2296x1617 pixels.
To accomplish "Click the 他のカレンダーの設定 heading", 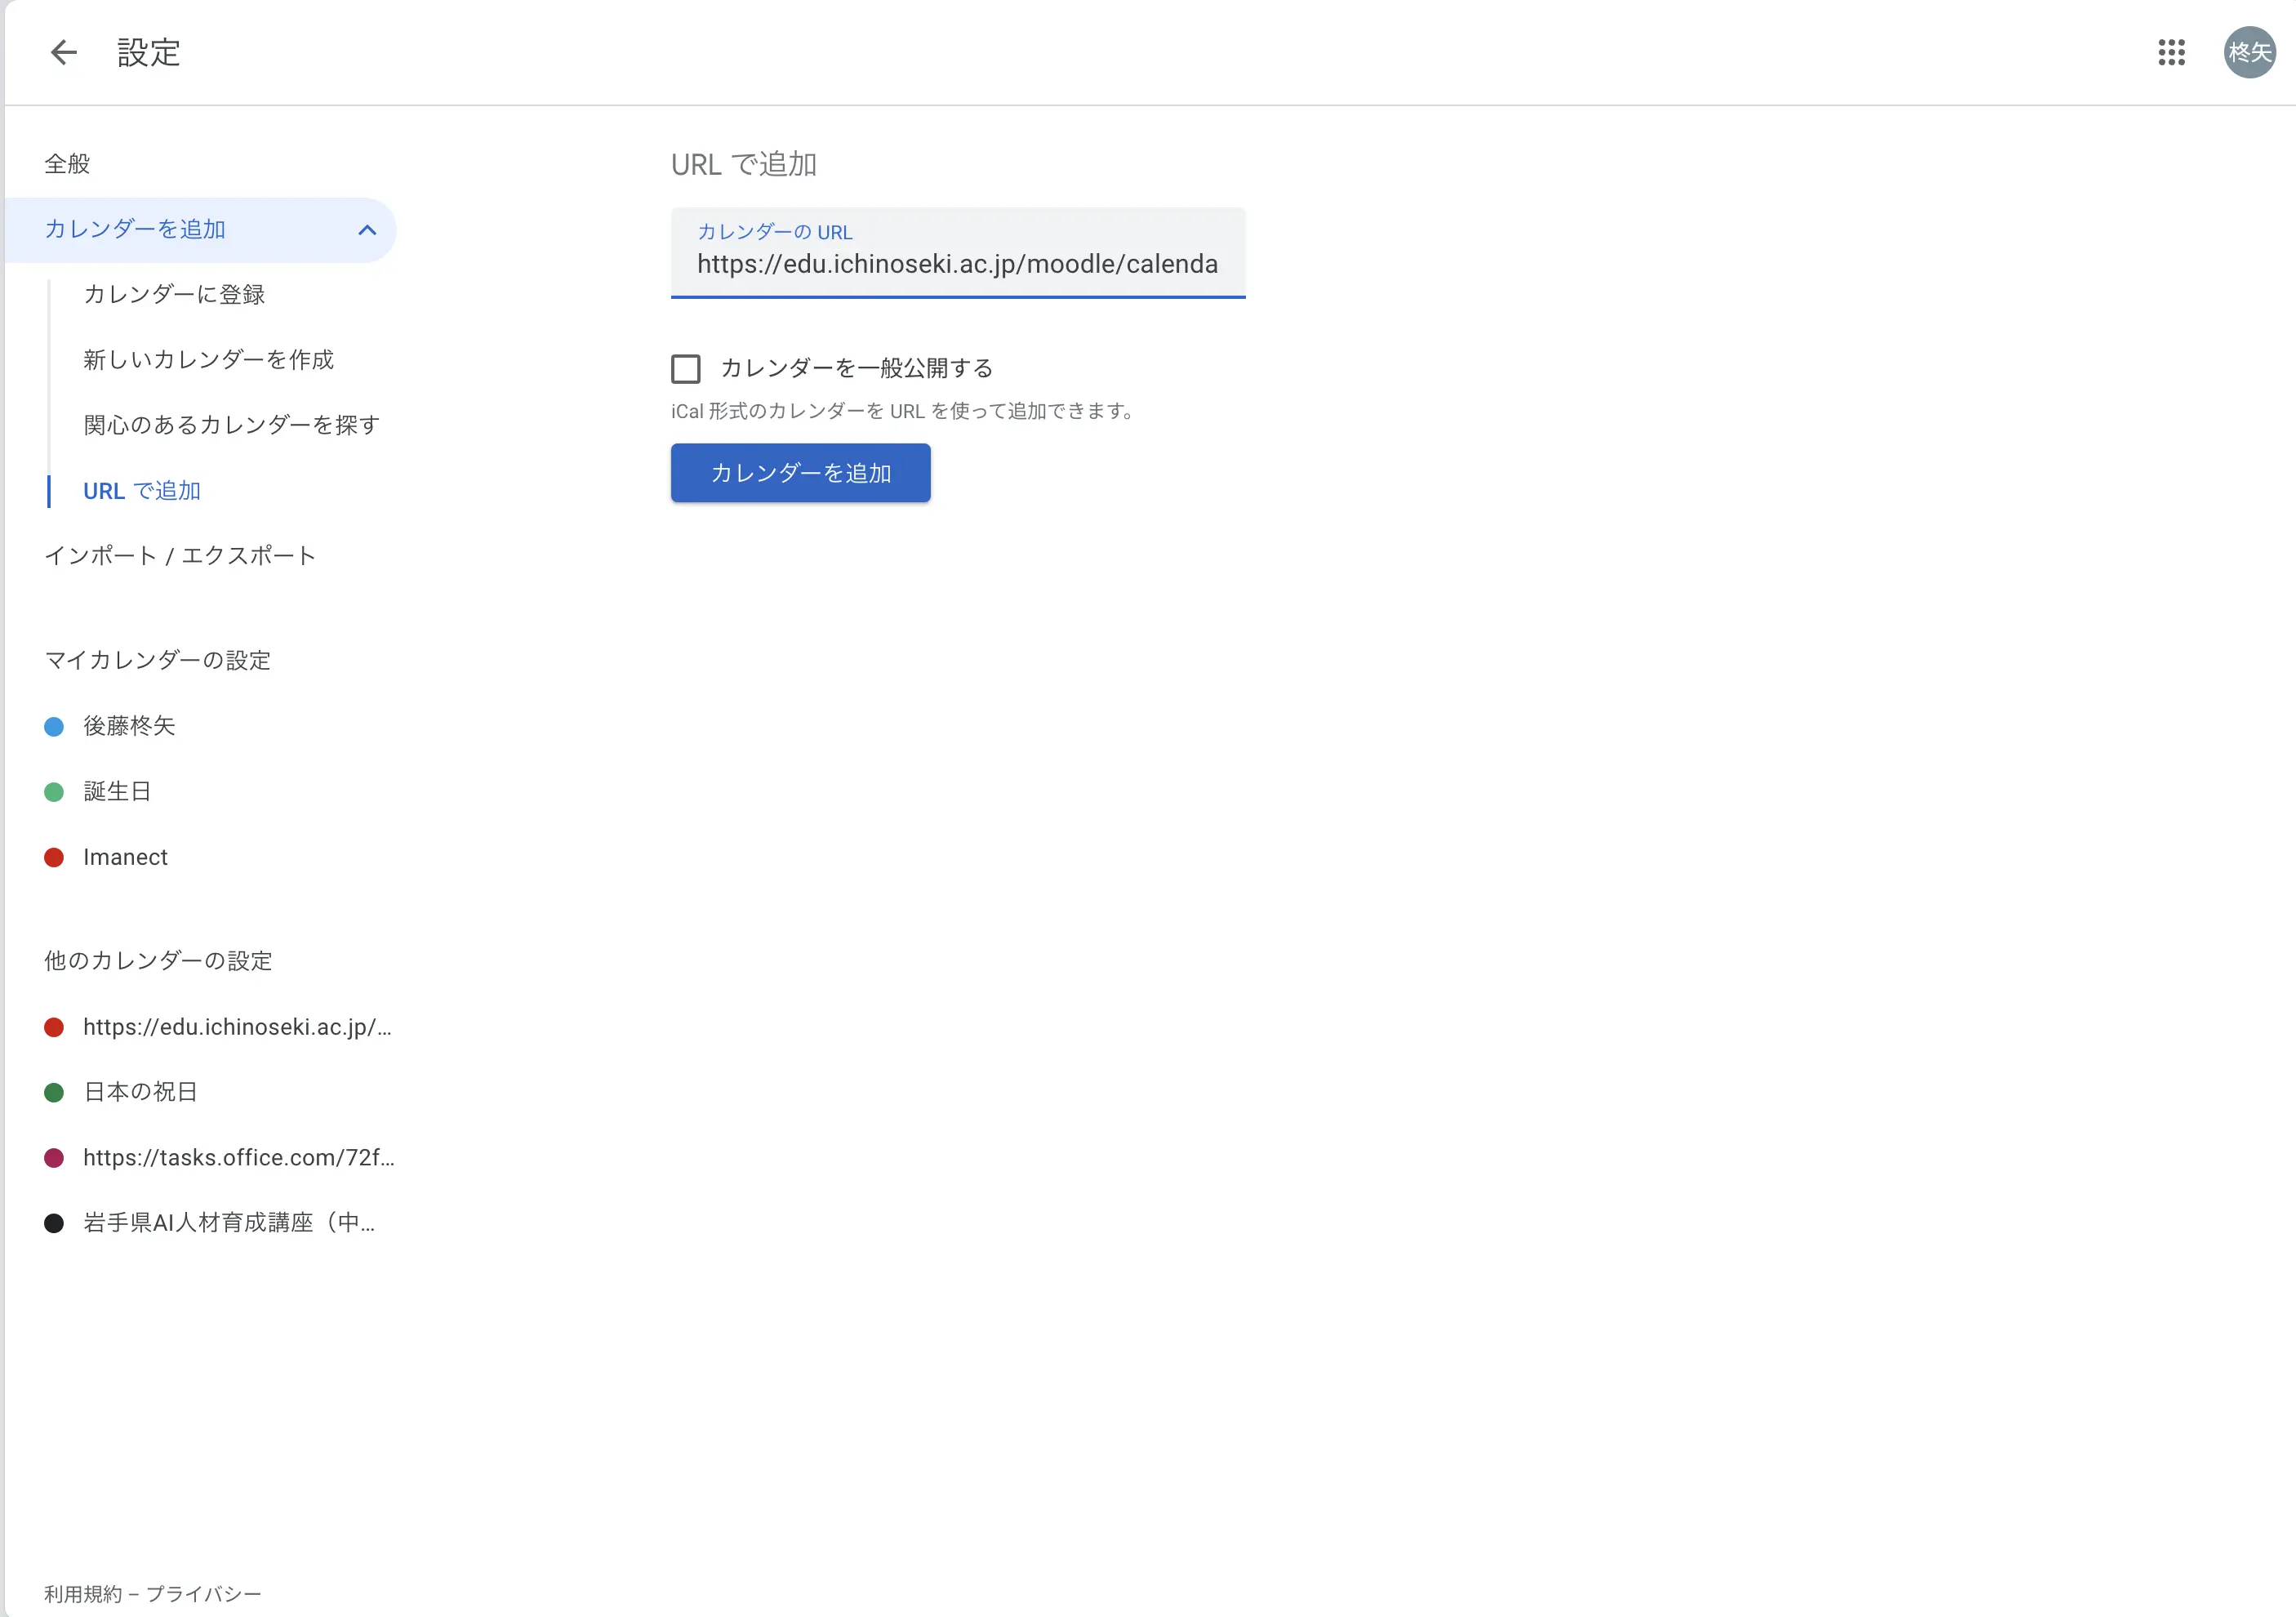I will 158,961.
